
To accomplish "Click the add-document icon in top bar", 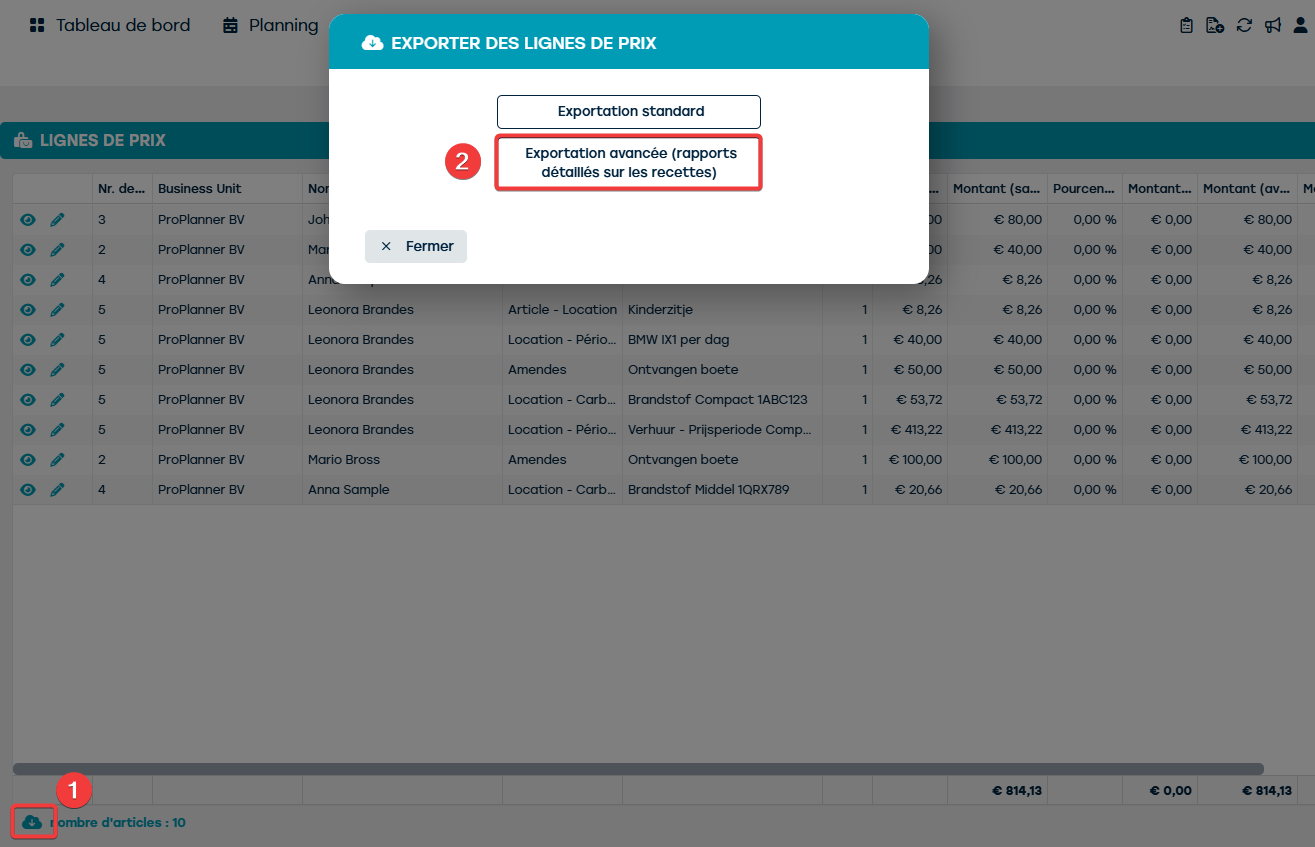I will click(1215, 25).
